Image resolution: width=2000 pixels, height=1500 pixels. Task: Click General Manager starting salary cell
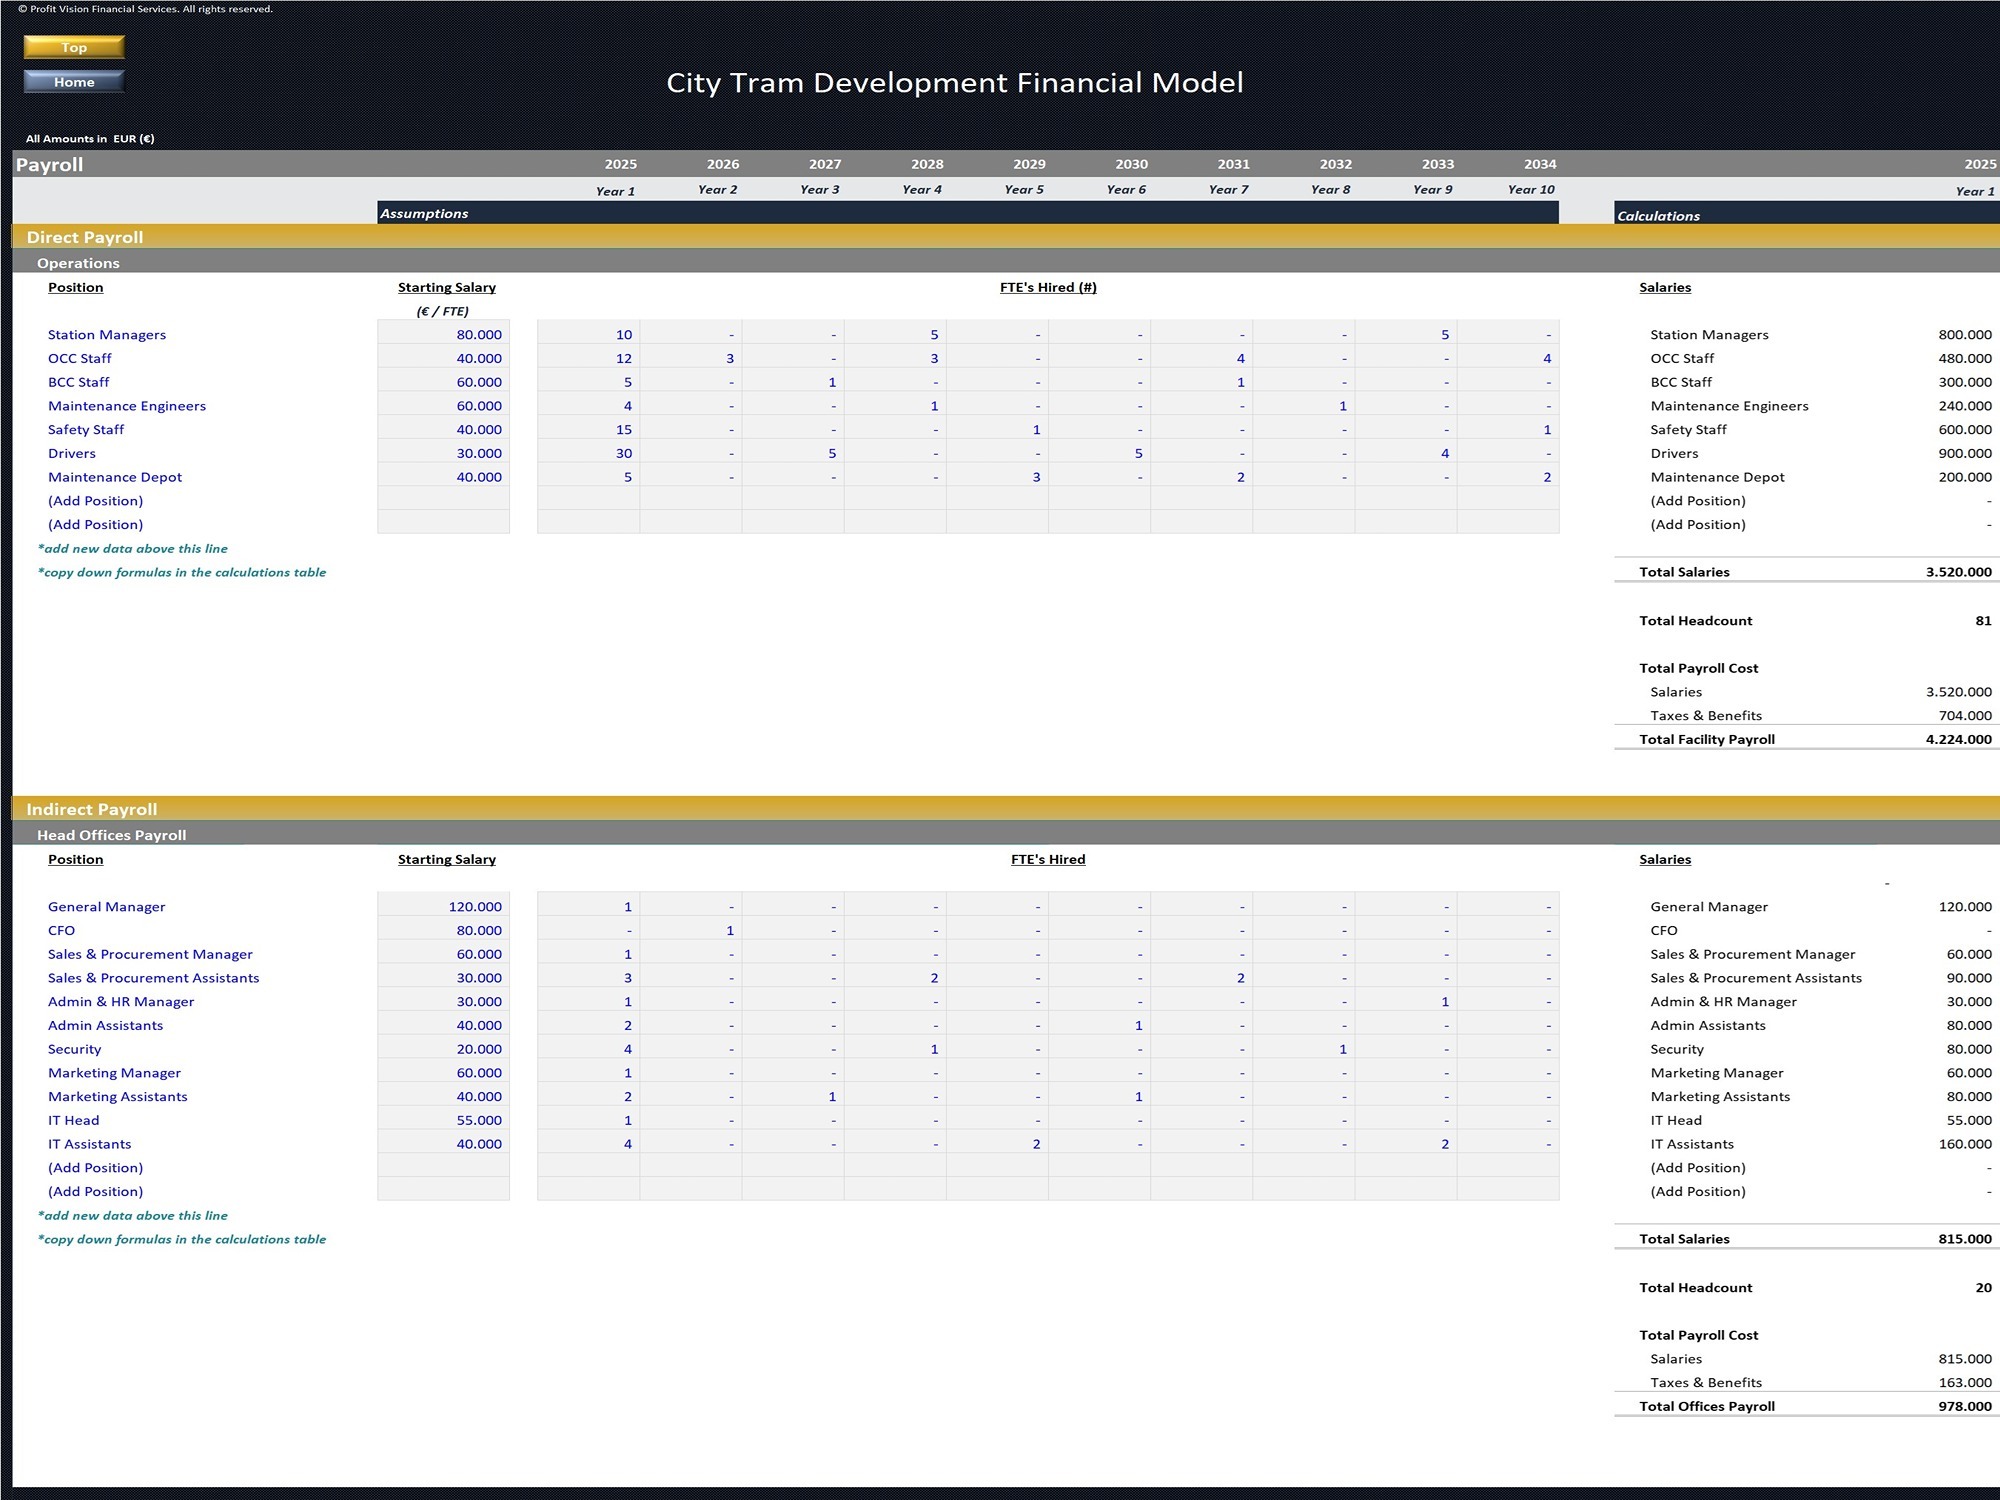444,906
